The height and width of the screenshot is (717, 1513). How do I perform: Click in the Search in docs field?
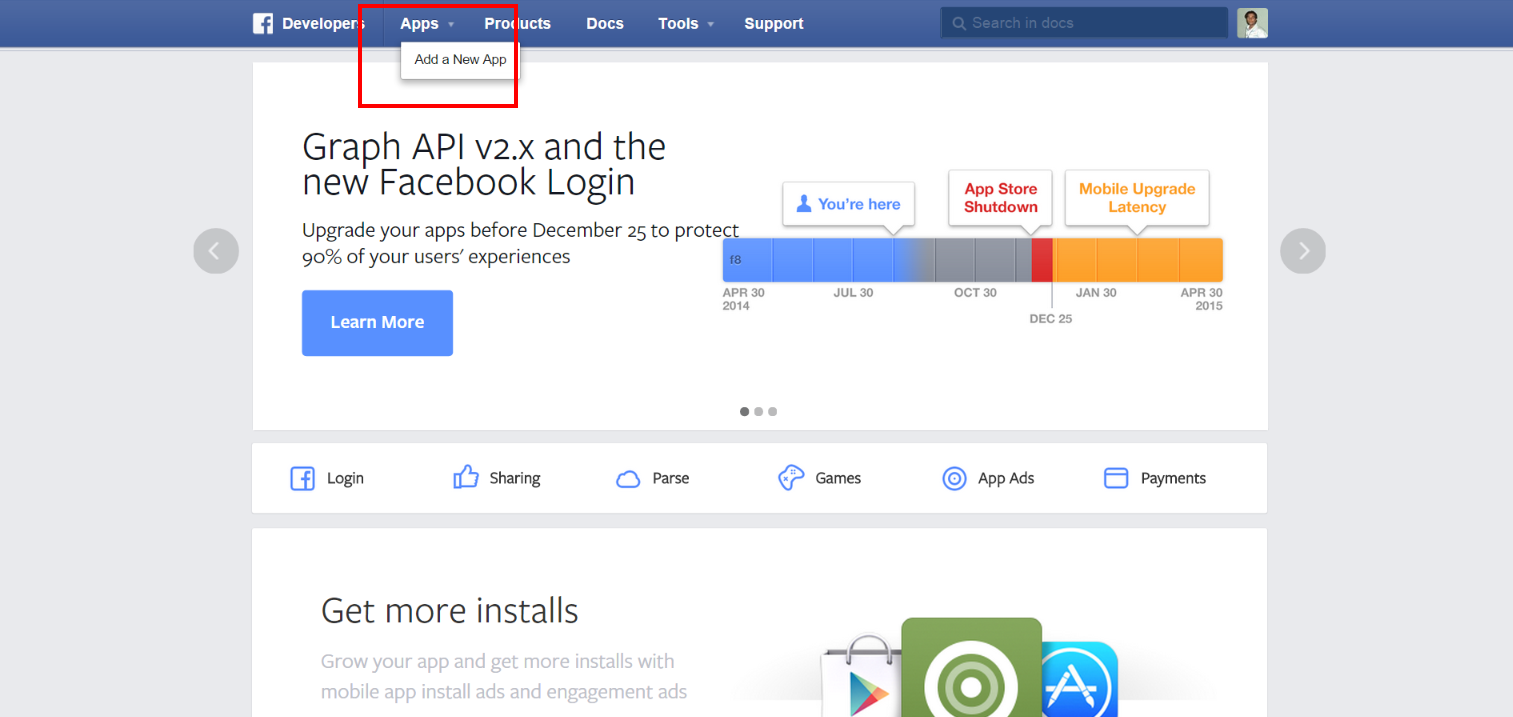(x=1084, y=23)
